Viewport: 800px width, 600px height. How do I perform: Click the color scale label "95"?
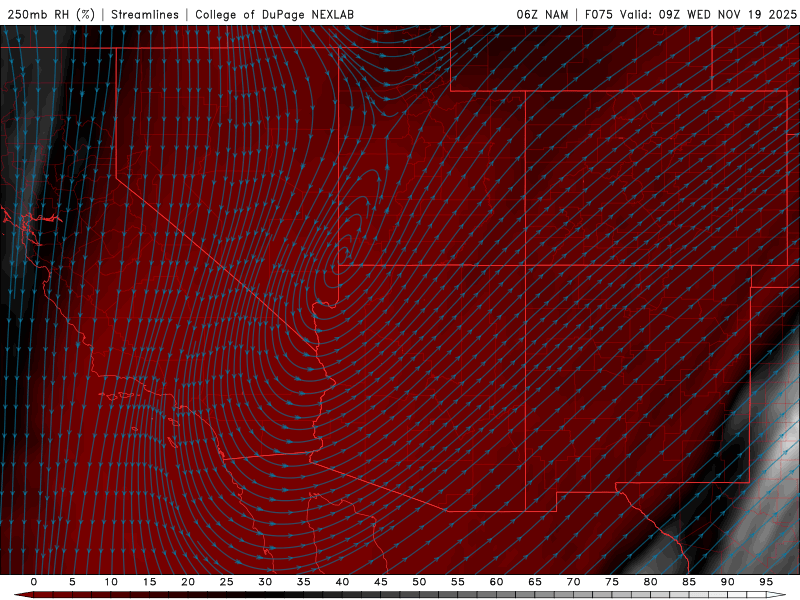coord(766,582)
